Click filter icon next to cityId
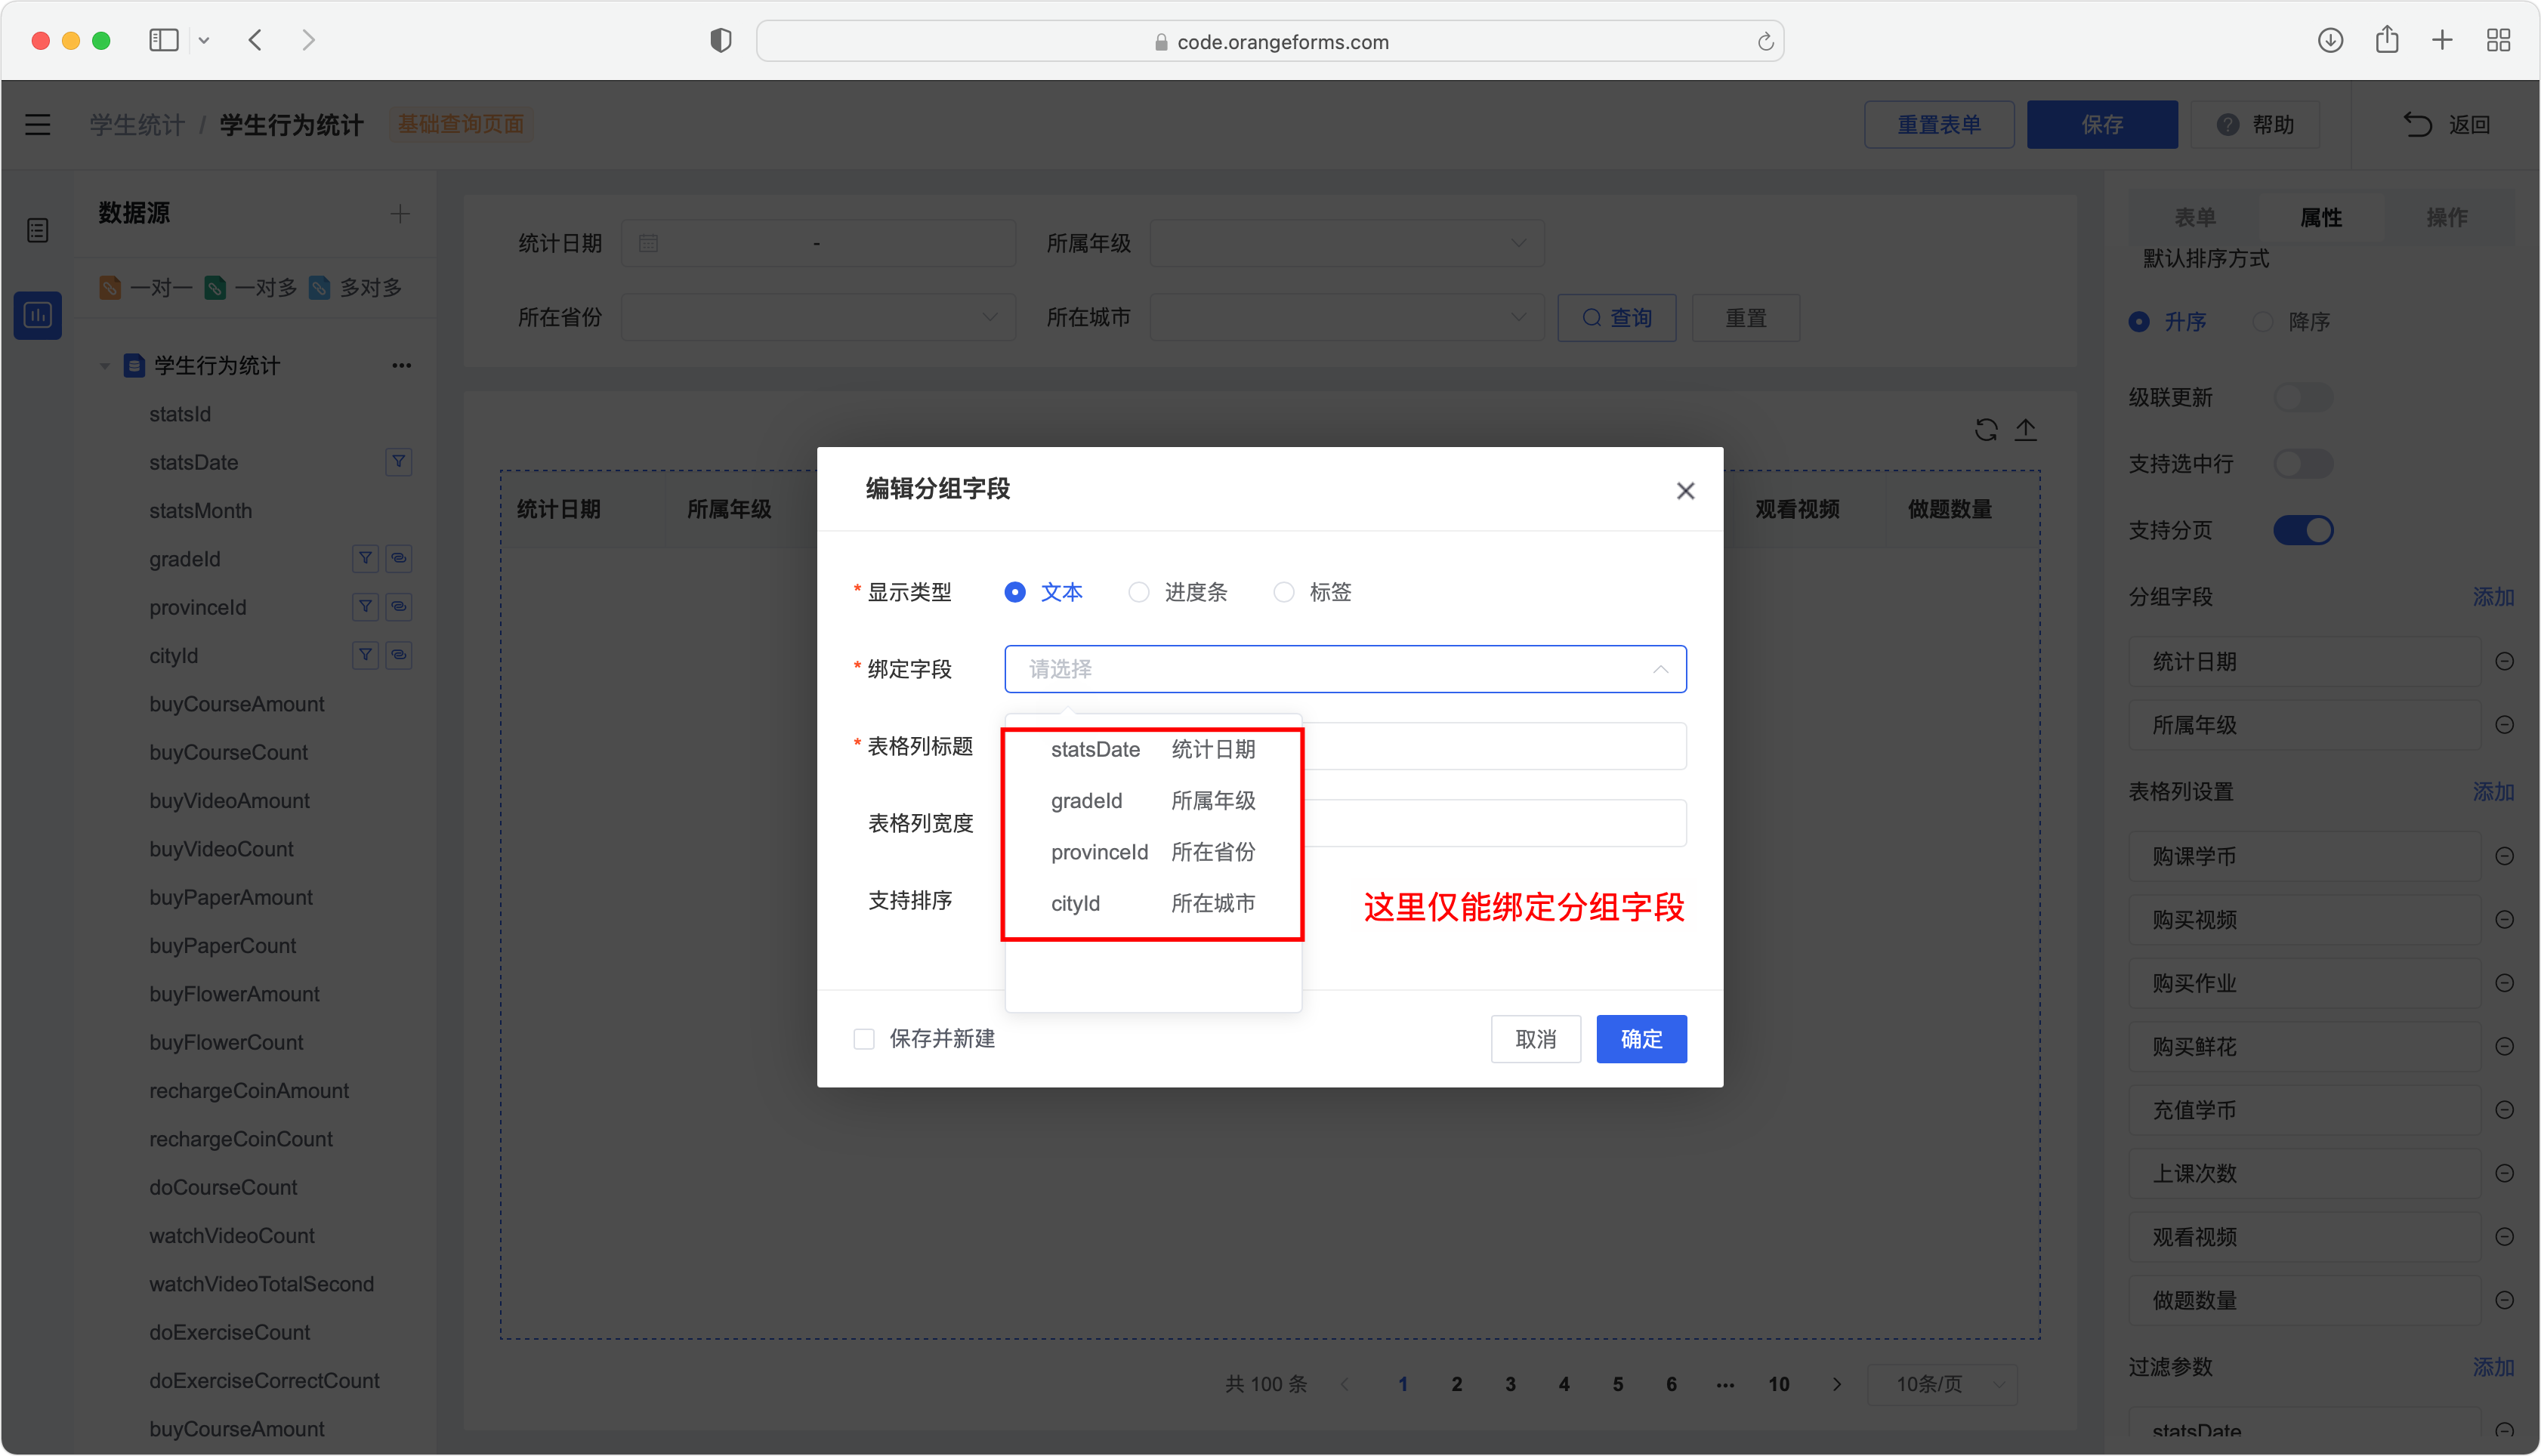The width and height of the screenshot is (2541, 1456). (366, 655)
